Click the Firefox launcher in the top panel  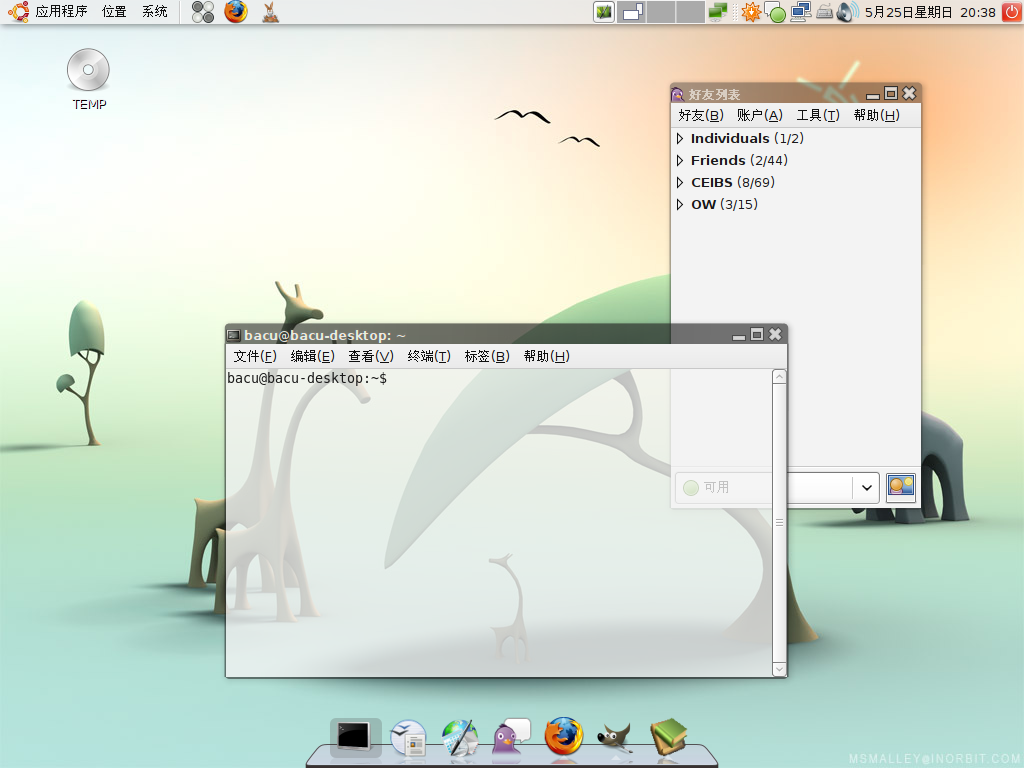point(236,12)
